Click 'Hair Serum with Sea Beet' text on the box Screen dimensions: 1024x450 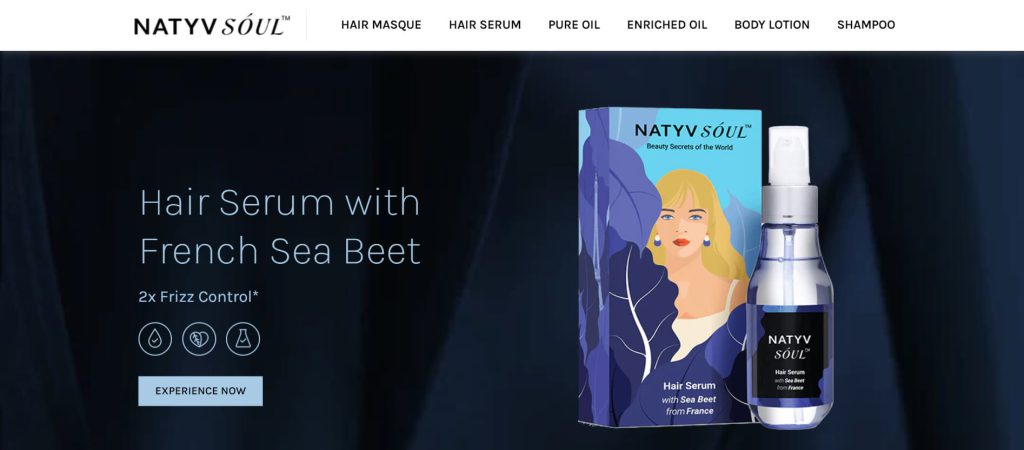pyautogui.click(x=690, y=398)
